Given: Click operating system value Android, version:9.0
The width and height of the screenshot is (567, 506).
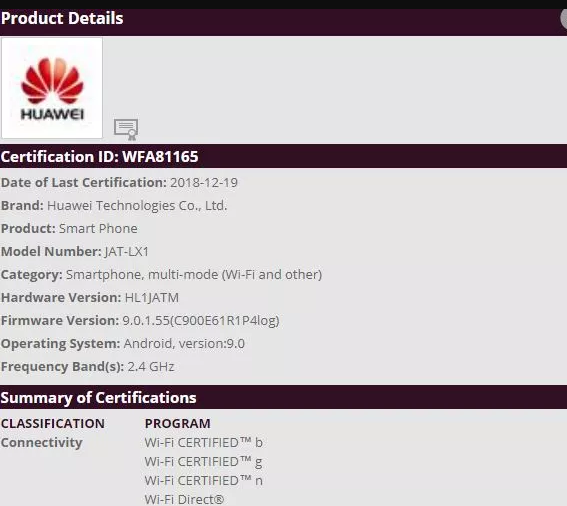Looking at the screenshot, I should (x=184, y=344).
